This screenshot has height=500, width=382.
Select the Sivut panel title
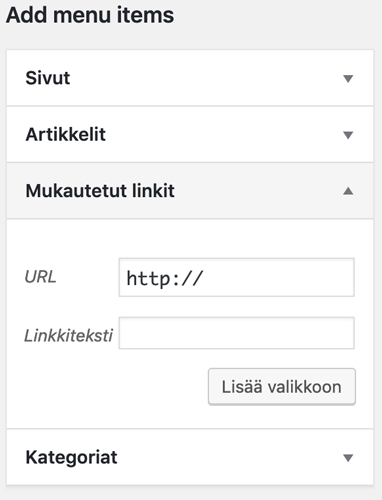48,78
